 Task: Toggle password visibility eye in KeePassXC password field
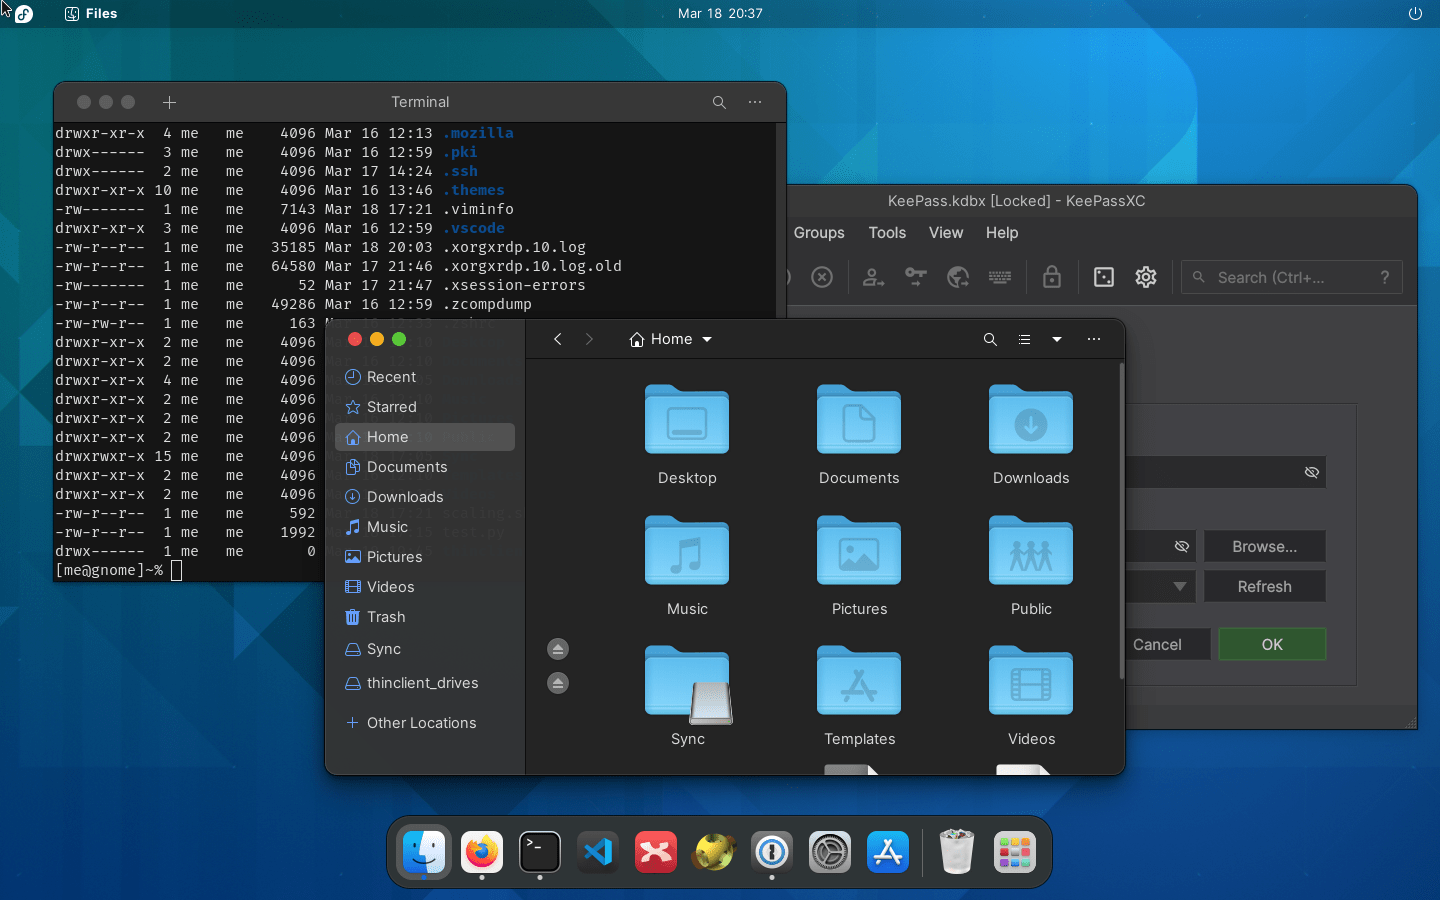click(x=1312, y=472)
